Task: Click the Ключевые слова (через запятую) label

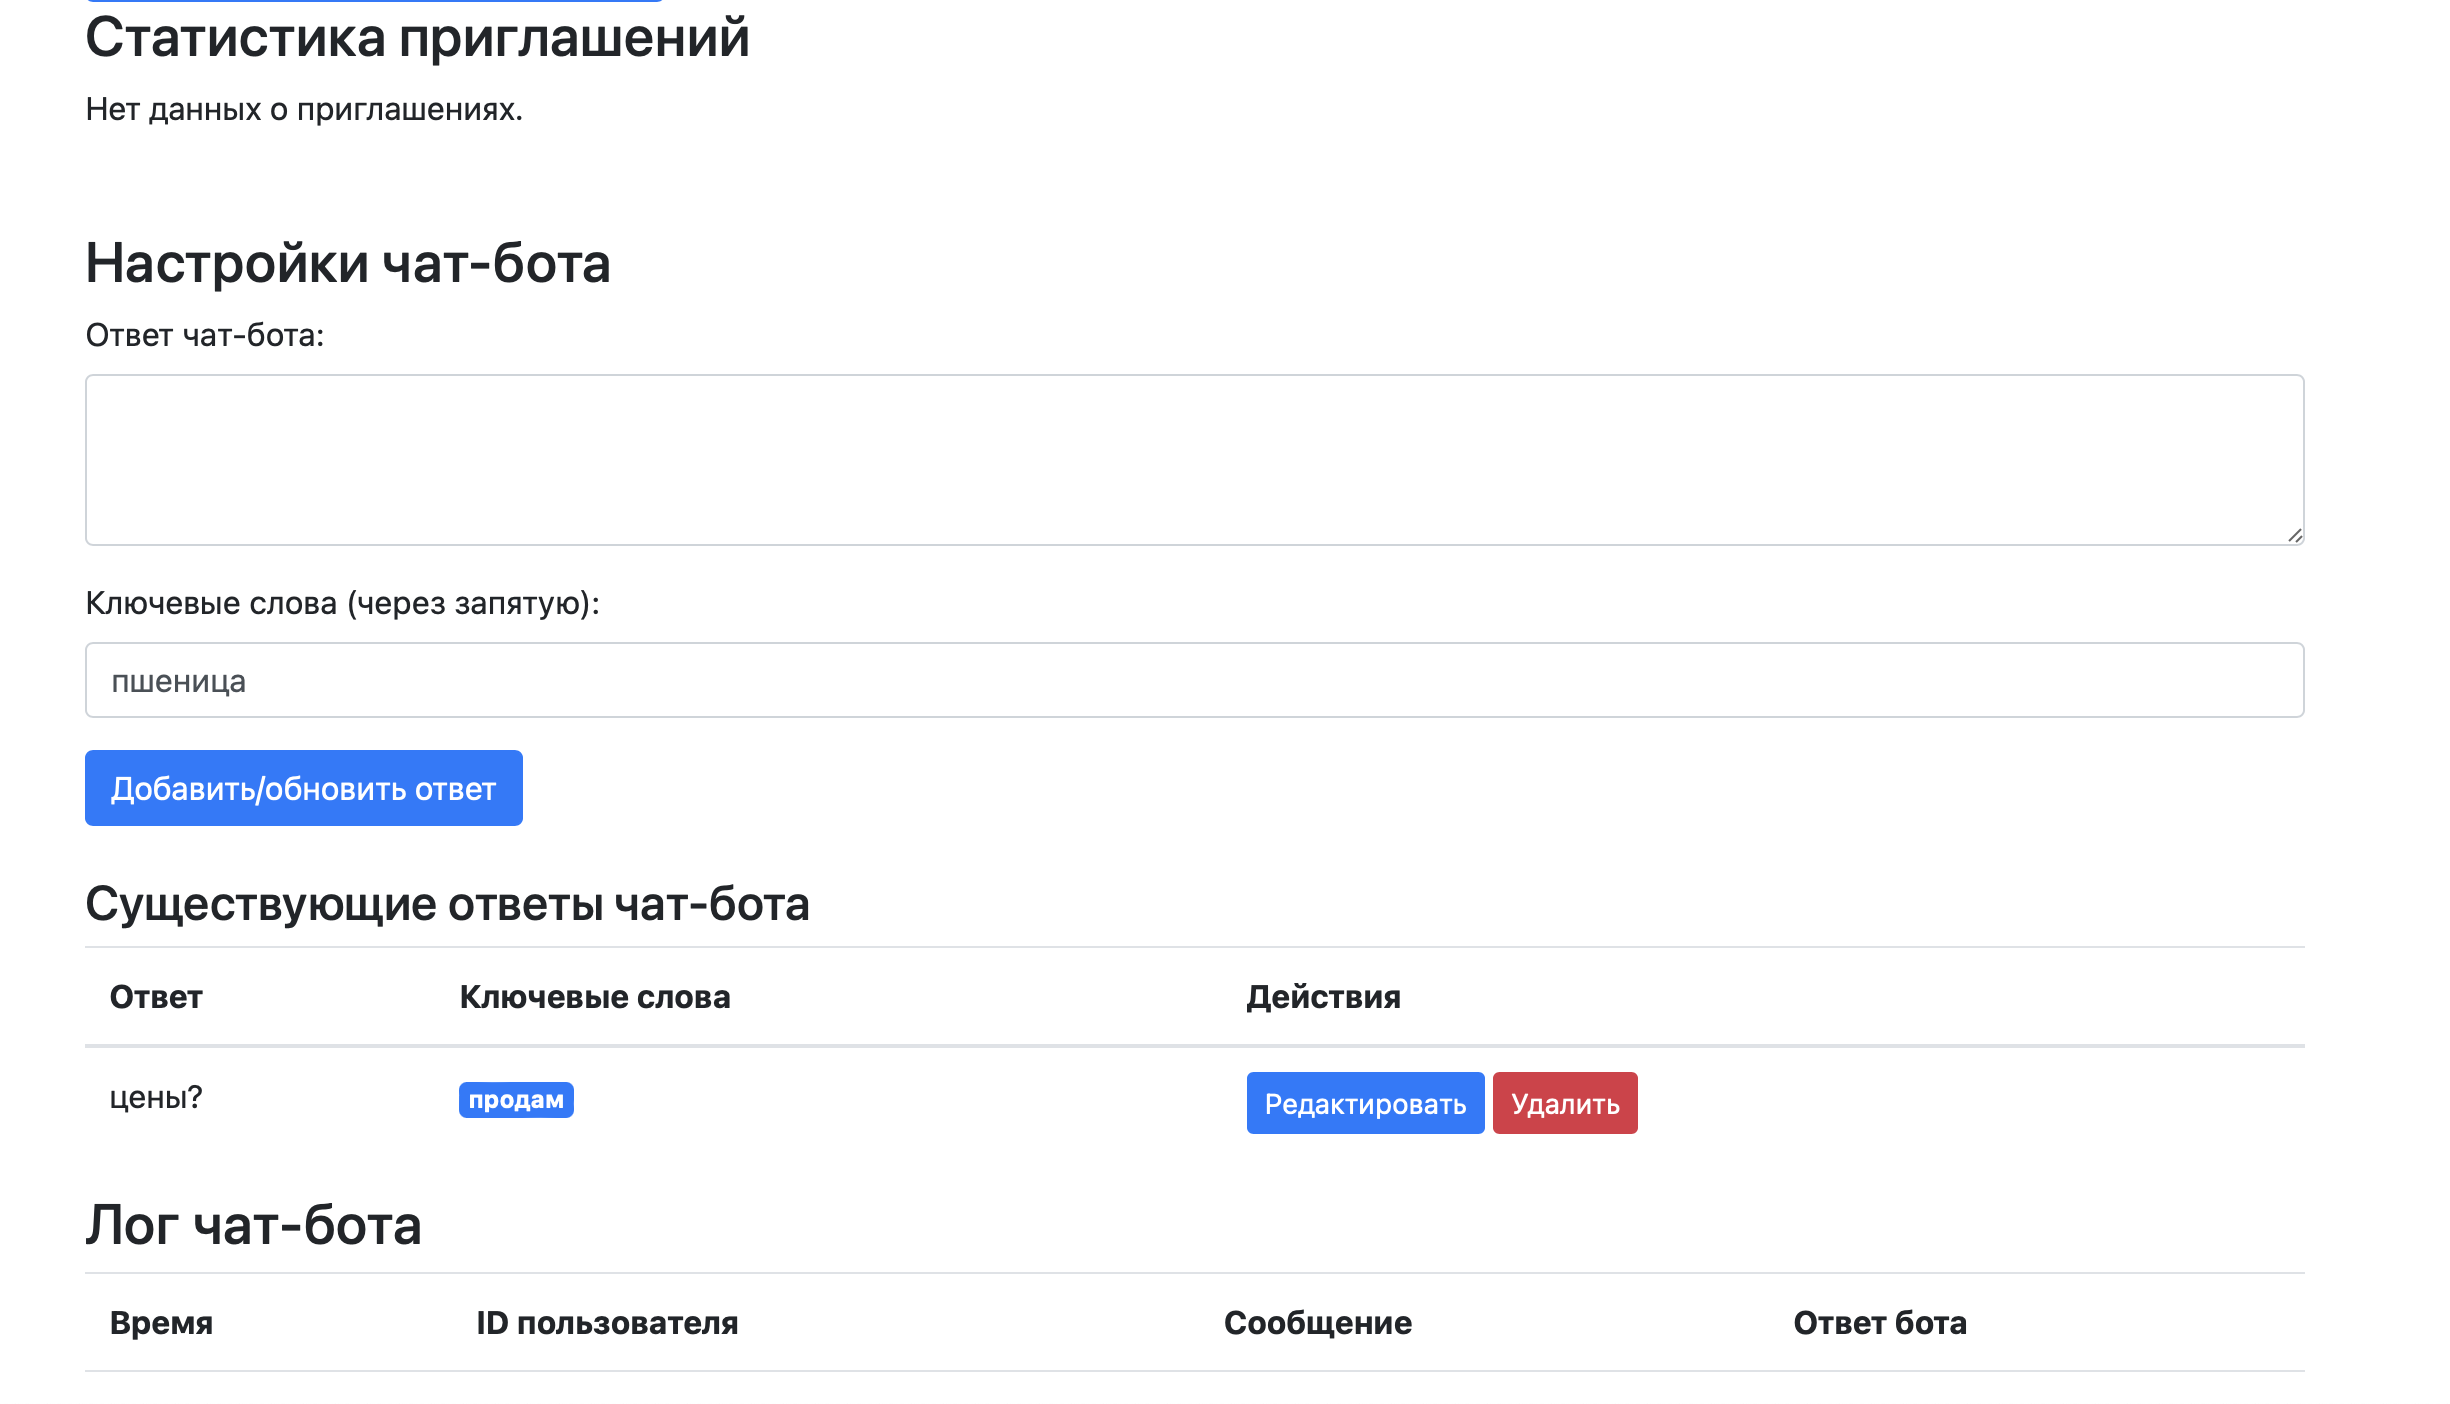Action: (x=342, y=603)
